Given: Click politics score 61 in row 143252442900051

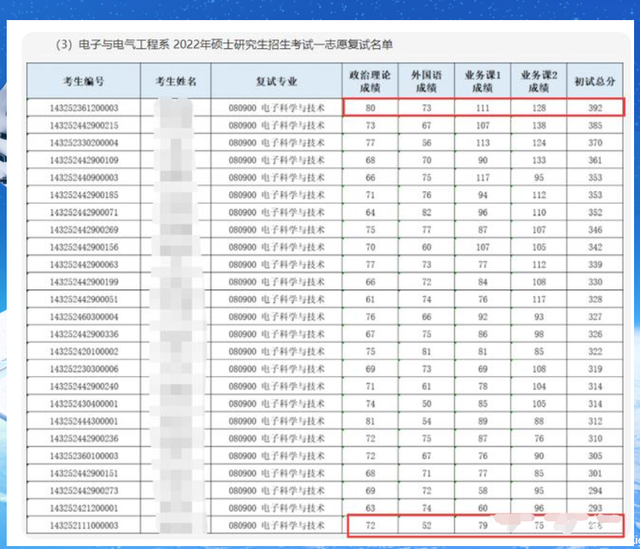Looking at the screenshot, I should pyautogui.click(x=370, y=299).
